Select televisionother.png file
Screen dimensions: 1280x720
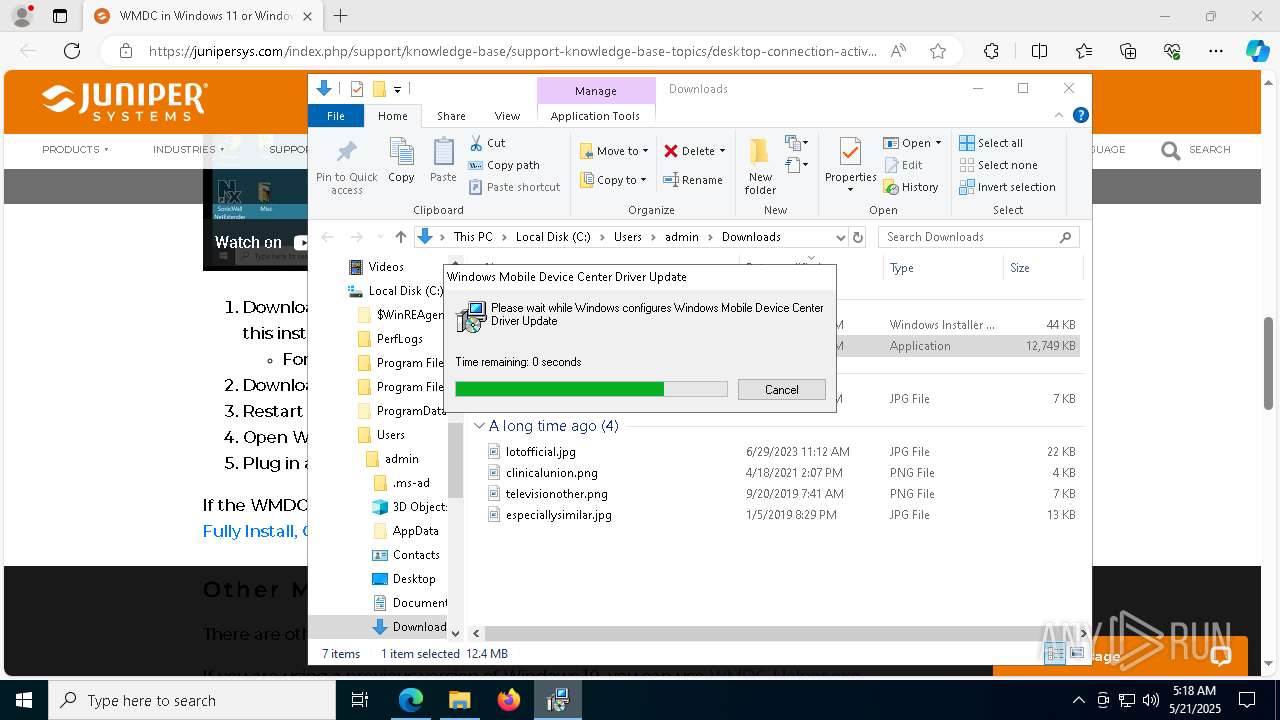point(556,494)
